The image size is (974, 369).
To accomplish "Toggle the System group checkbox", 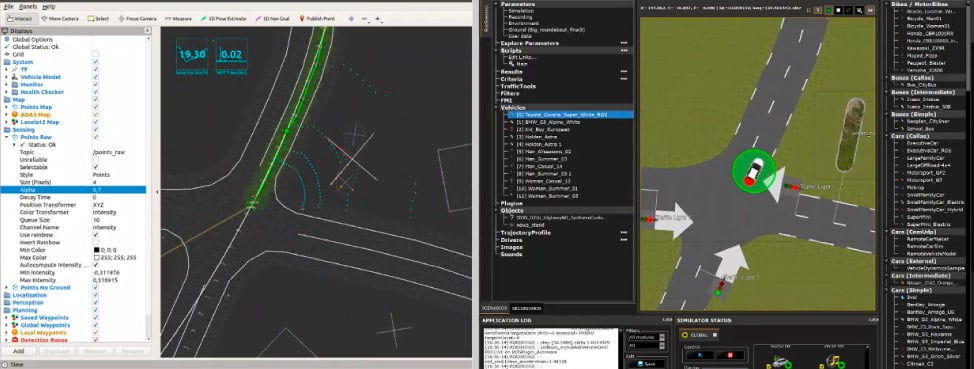I will pyautogui.click(x=95, y=62).
